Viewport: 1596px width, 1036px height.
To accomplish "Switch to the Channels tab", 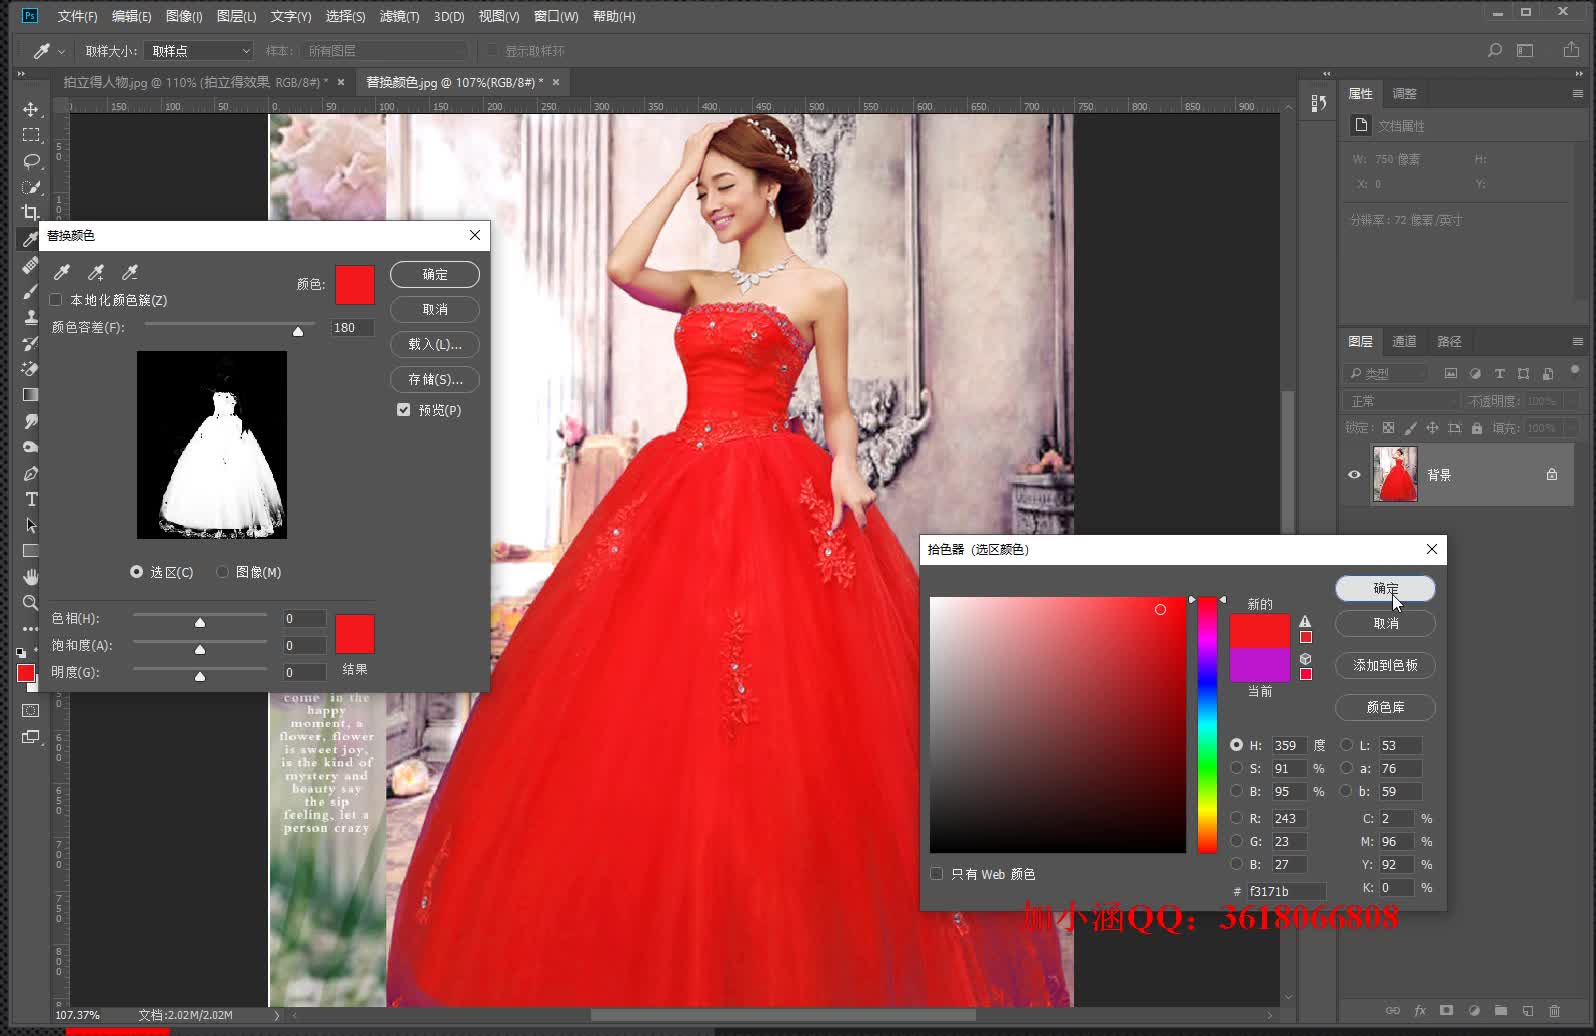I will click(1404, 342).
